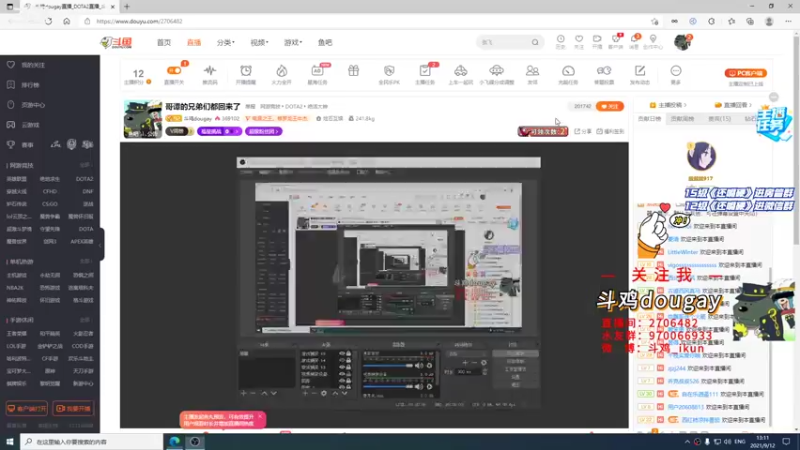Screen dimensions: 800x450
Task: Click the 我要开播 button at sidebar bottom
Action: 73,409
